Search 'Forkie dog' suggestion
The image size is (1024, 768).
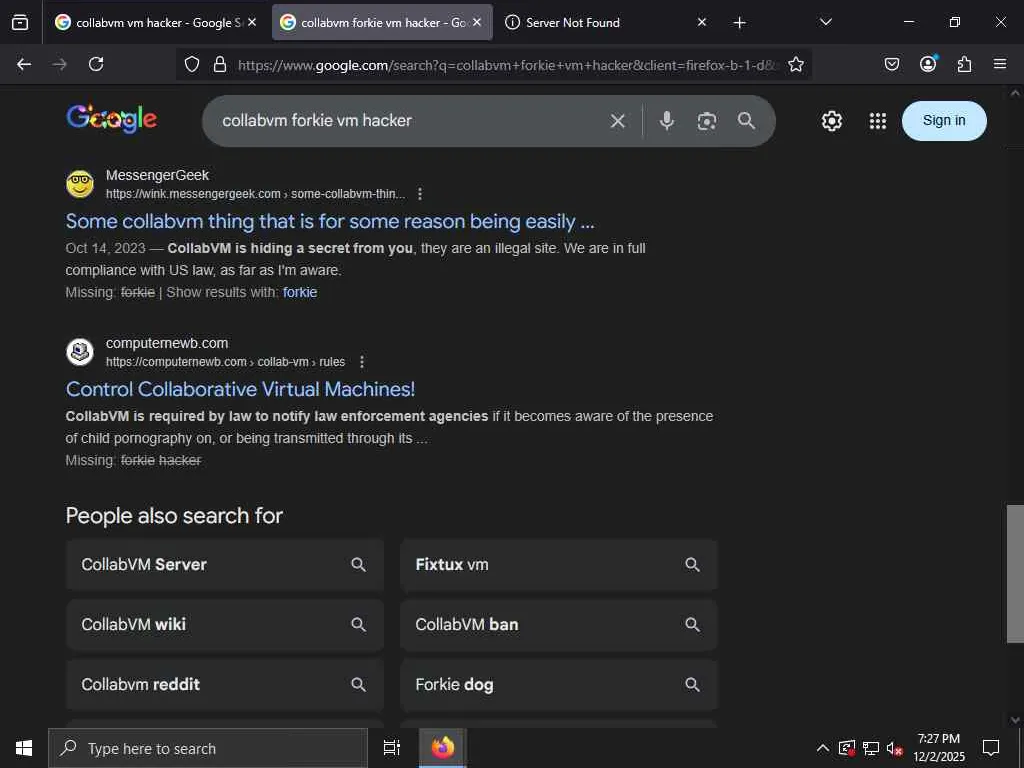(558, 685)
